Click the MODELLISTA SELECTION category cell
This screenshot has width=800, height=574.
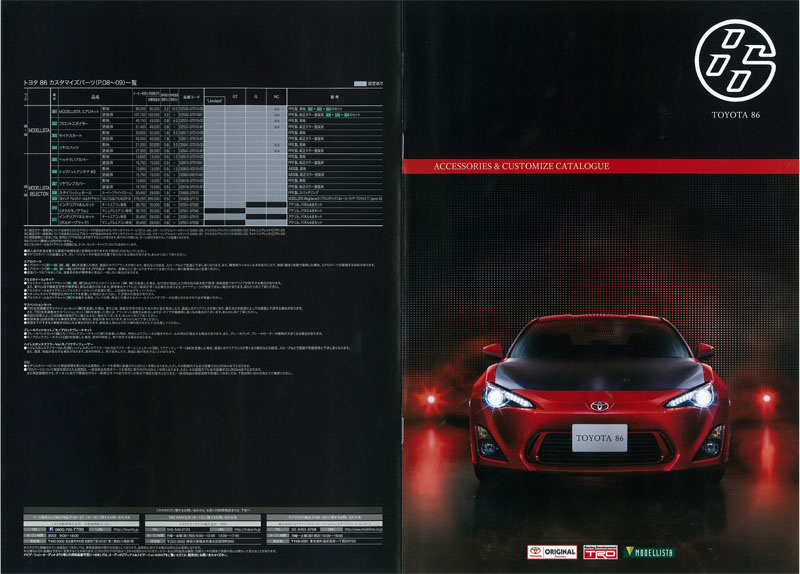[x=39, y=191]
